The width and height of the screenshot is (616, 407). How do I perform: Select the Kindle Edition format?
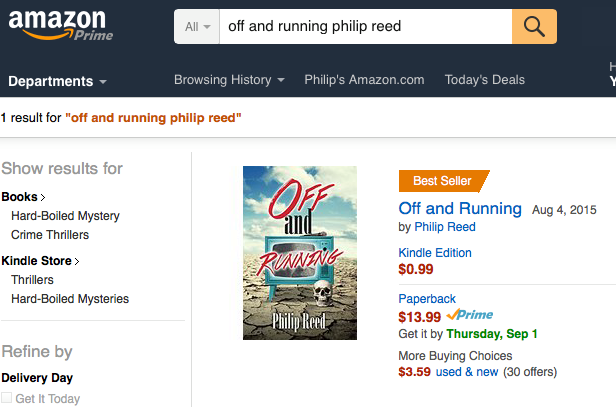click(x=435, y=253)
